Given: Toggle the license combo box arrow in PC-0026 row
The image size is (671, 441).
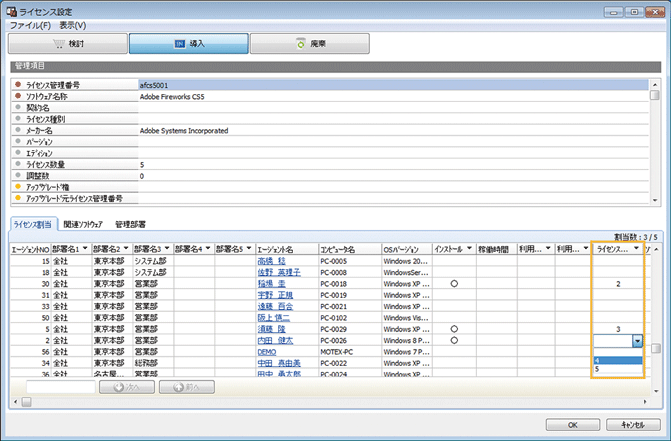Looking at the screenshot, I should pos(637,341).
